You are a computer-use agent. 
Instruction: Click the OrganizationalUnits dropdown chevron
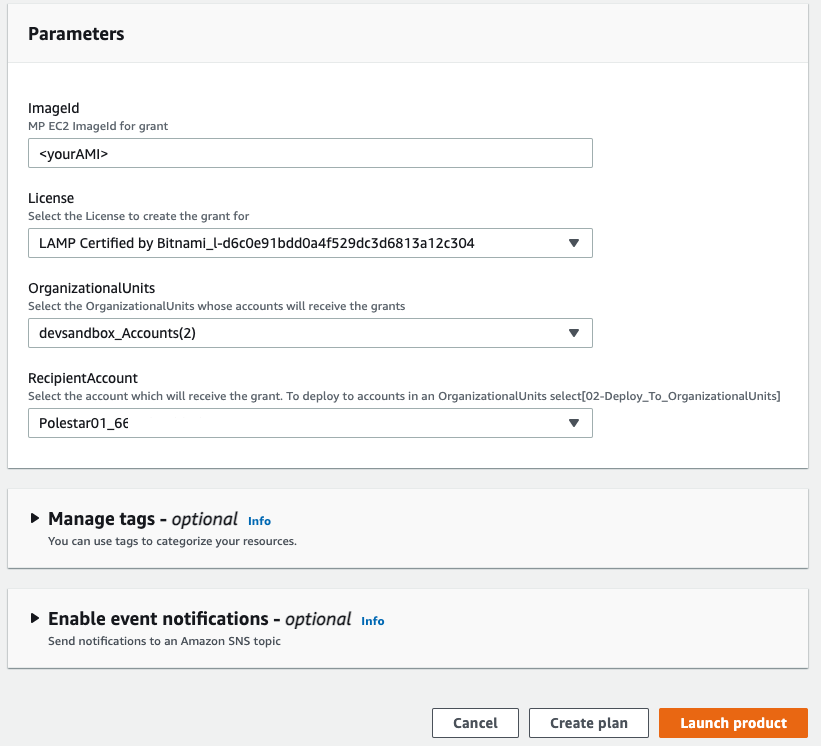(x=575, y=333)
